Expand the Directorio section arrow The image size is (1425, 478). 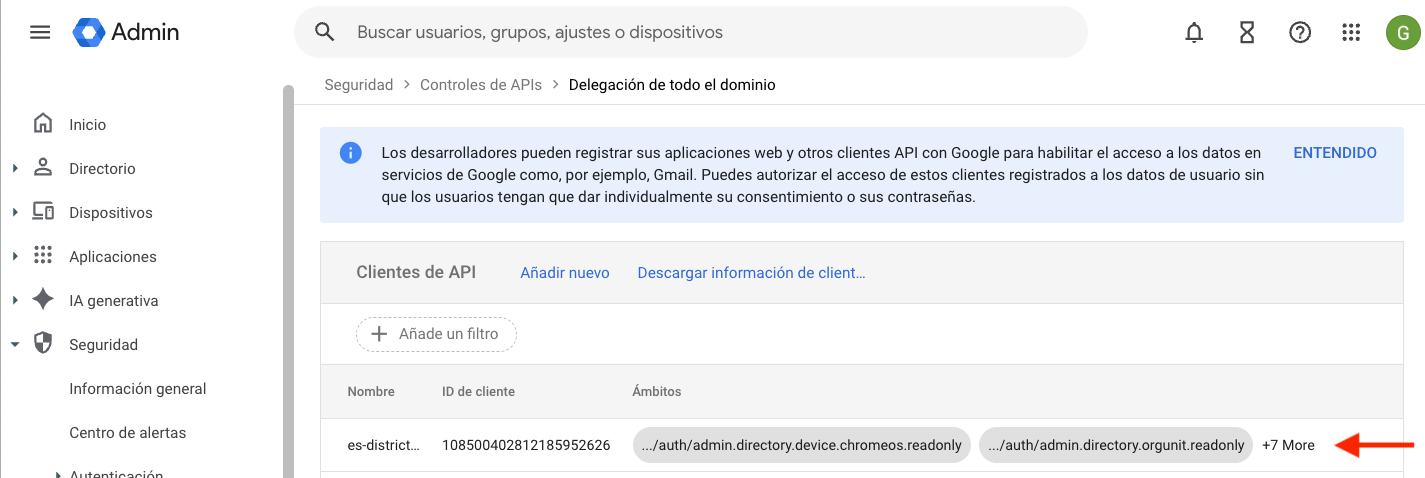point(15,169)
